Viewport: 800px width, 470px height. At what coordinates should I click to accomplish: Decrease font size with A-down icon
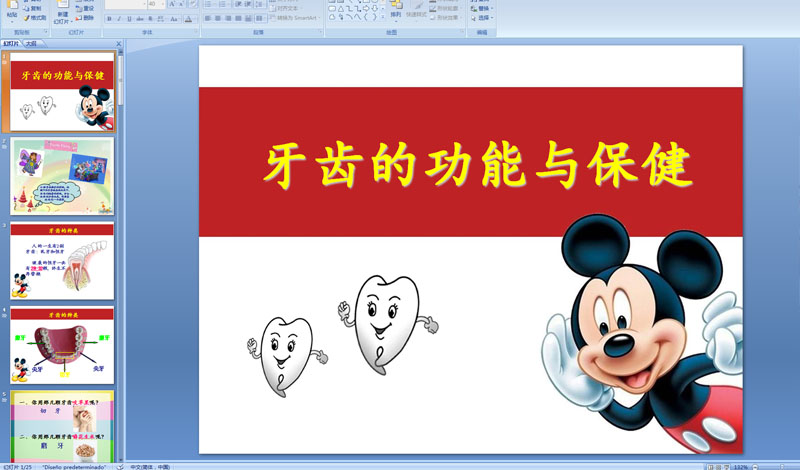click(x=182, y=4)
